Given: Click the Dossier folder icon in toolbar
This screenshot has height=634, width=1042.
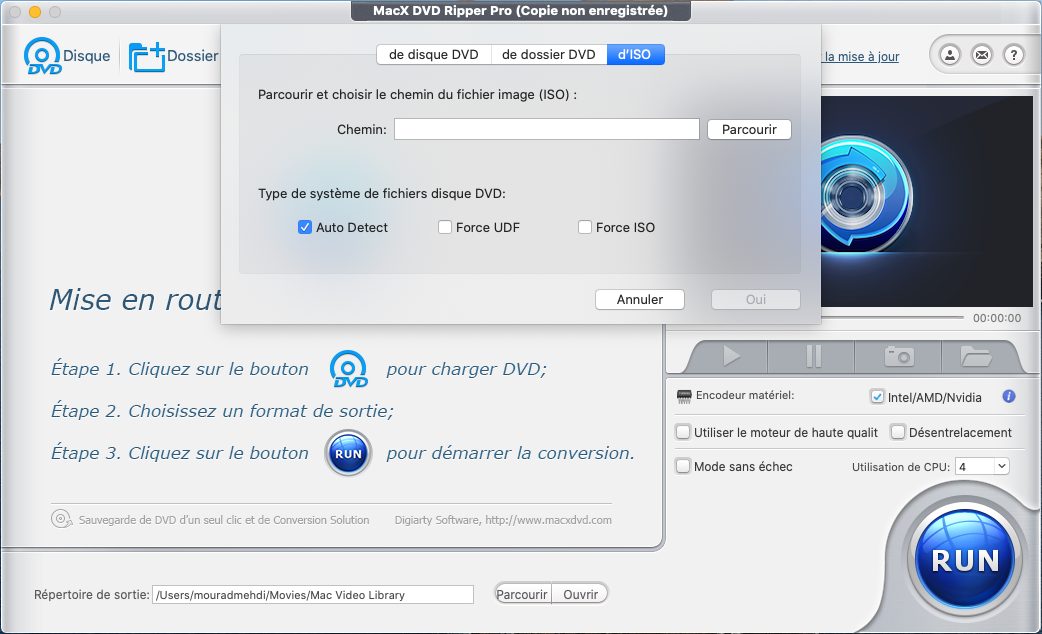Looking at the screenshot, I should pyautogui.click(x=146, y=56).
